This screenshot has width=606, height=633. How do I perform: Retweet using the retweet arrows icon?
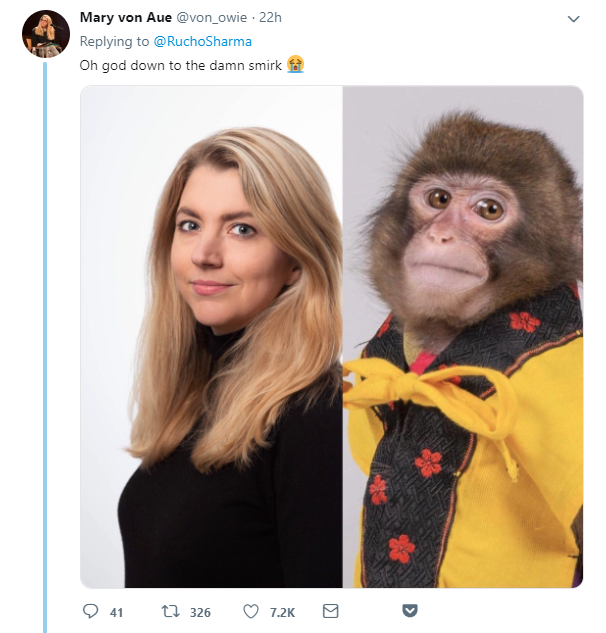[168, 611]
